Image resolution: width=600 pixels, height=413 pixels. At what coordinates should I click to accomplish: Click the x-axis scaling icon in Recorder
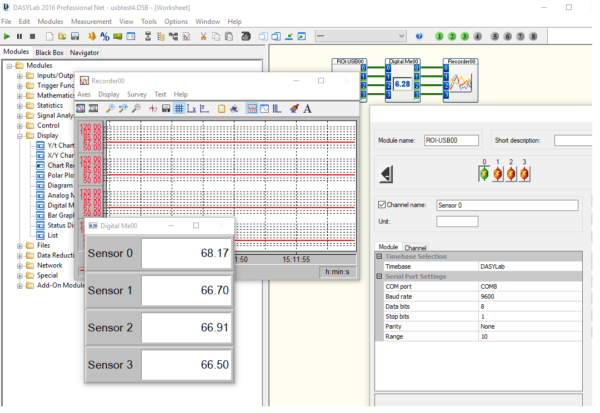[x=191, y=109]
